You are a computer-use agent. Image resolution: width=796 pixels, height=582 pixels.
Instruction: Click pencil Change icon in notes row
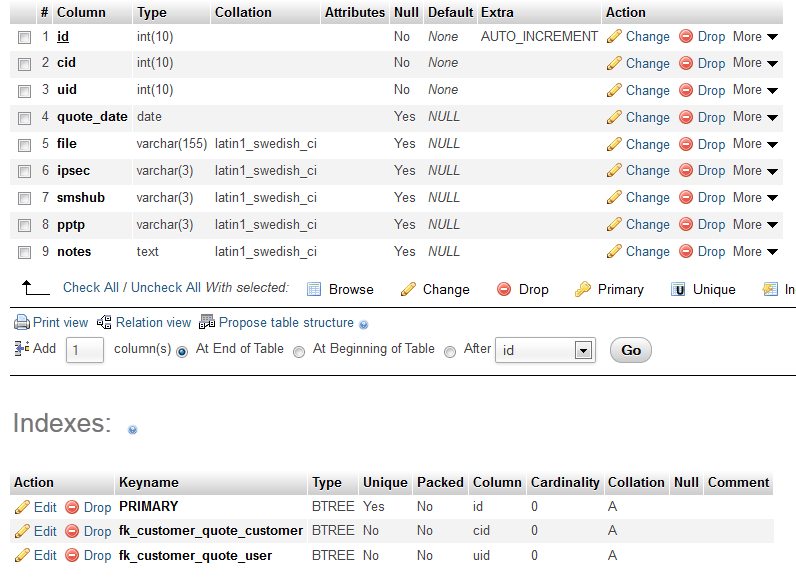[x=614, y=251]
